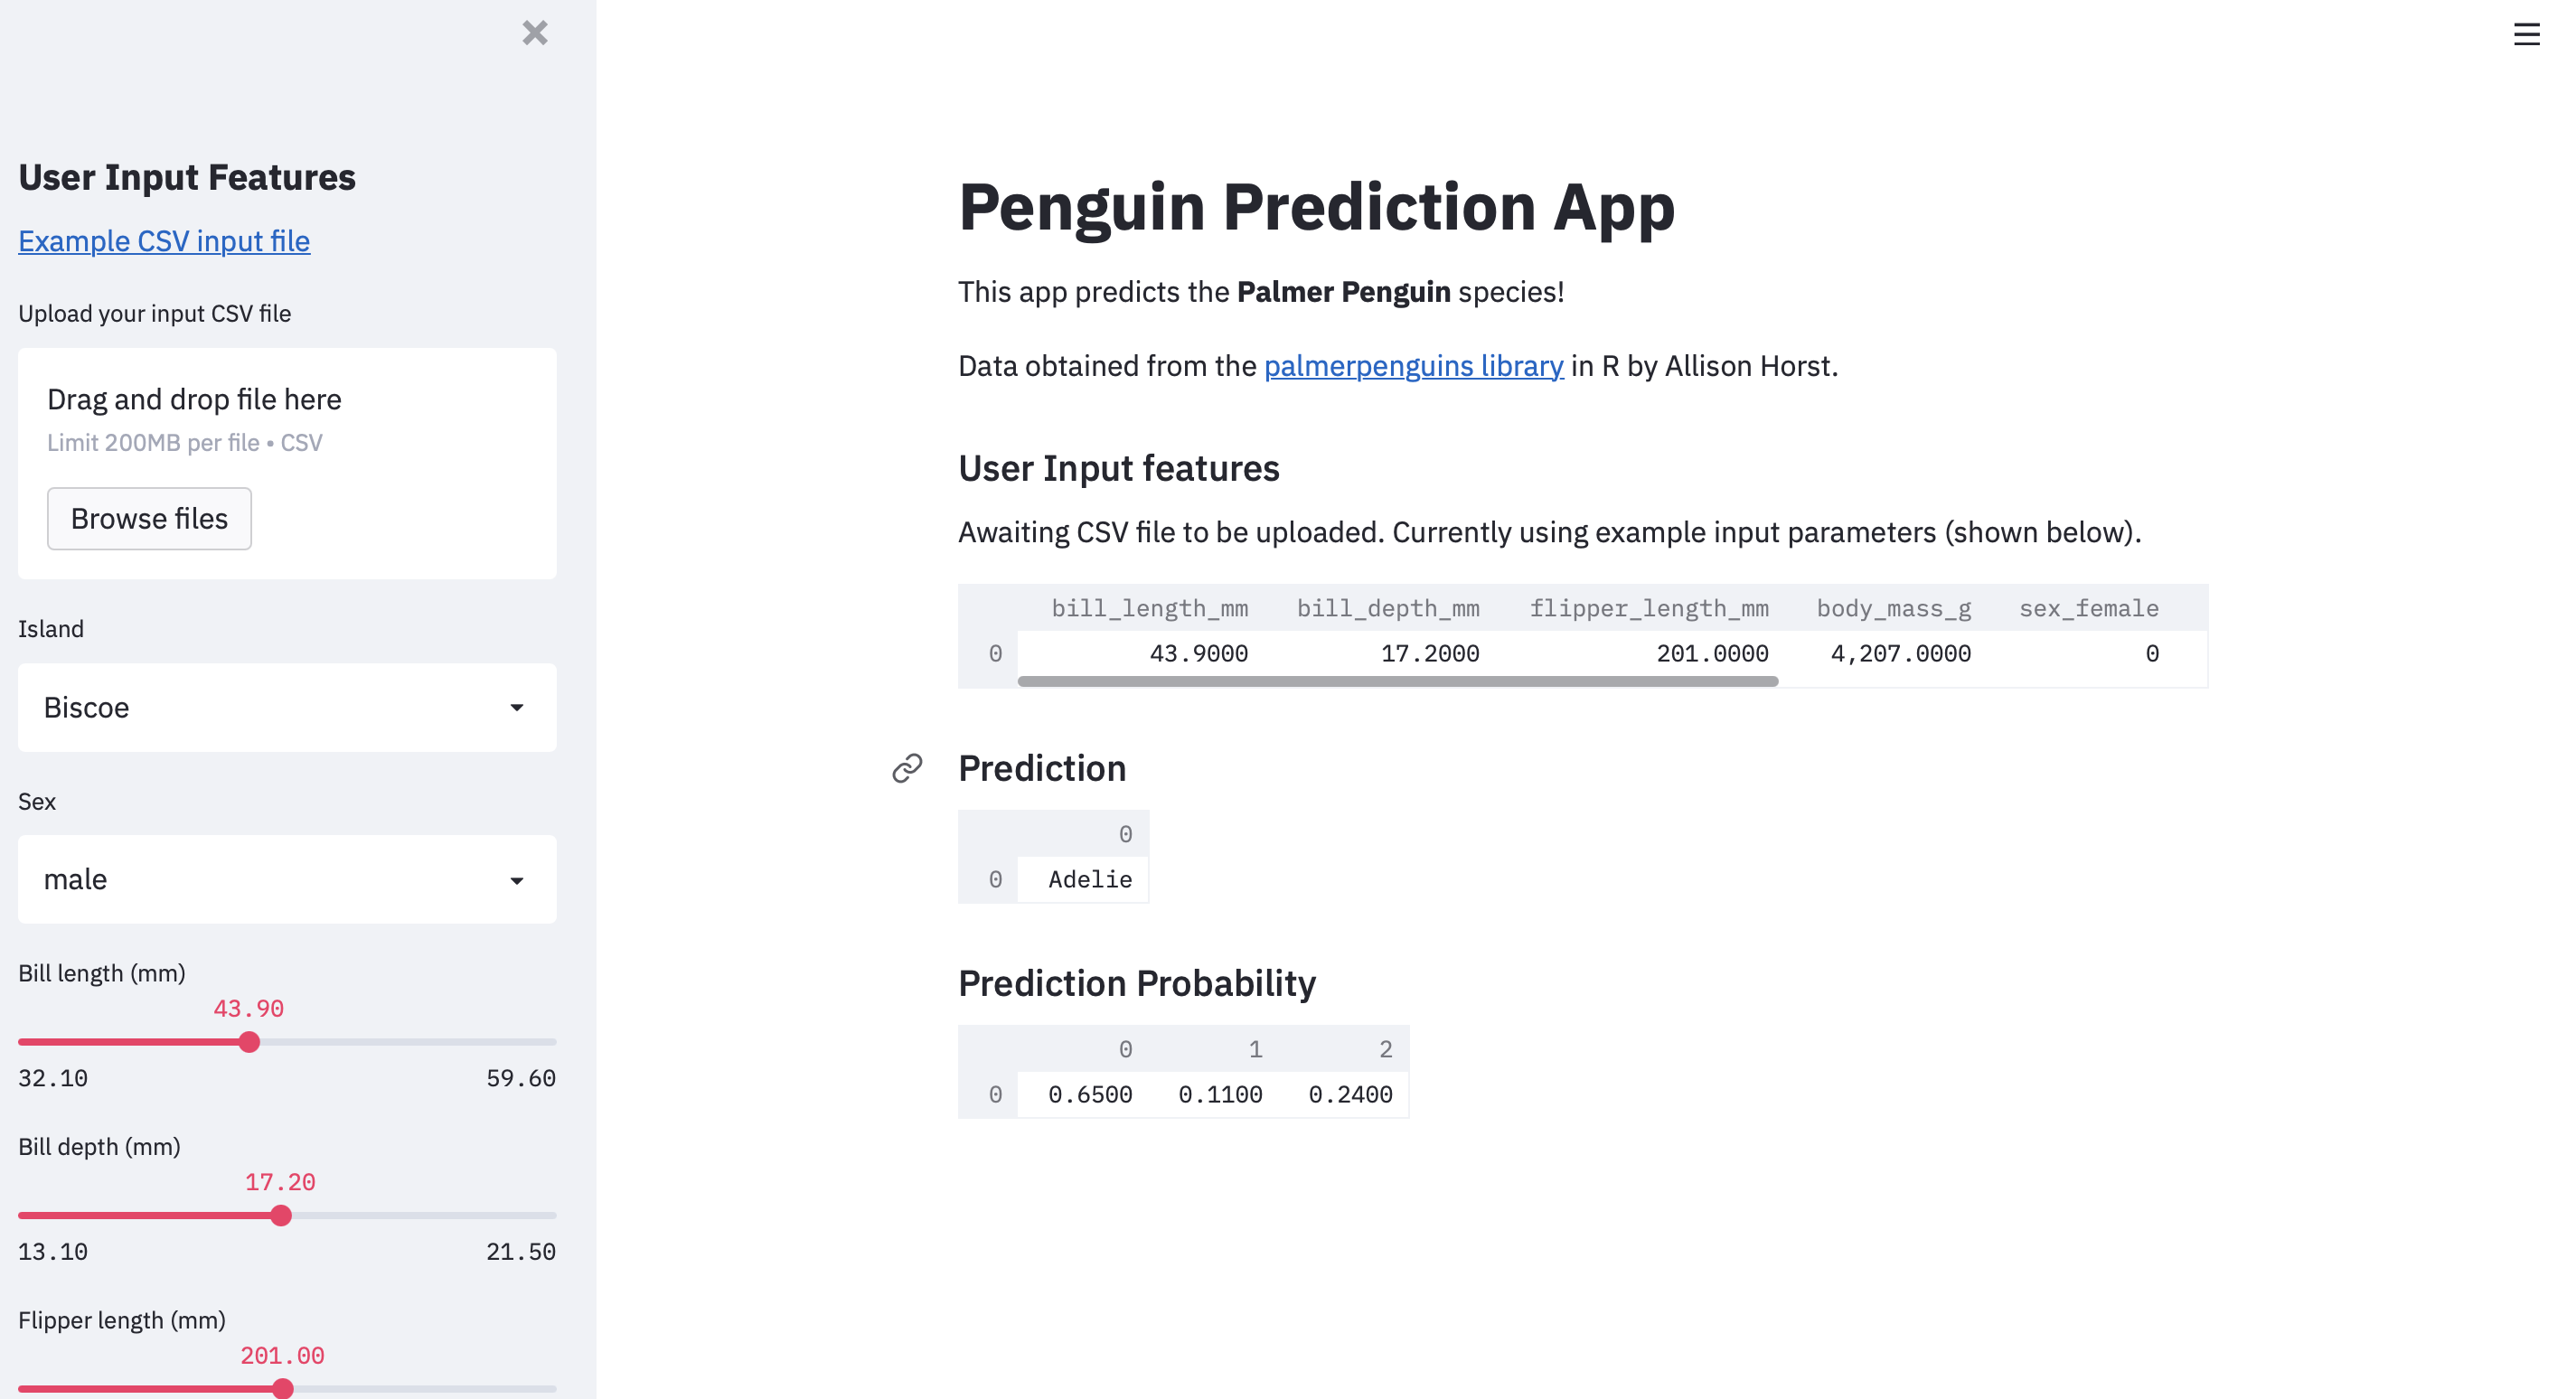The width and height of the screenshot is (2576, 1399).
Task: Click the drag and drop file area
Action: [287, 463]
